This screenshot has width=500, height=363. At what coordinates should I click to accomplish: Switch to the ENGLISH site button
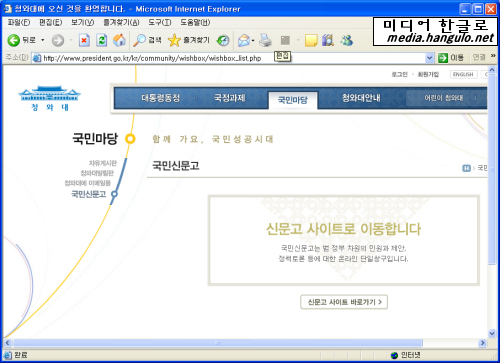click(x=463, y=74)
